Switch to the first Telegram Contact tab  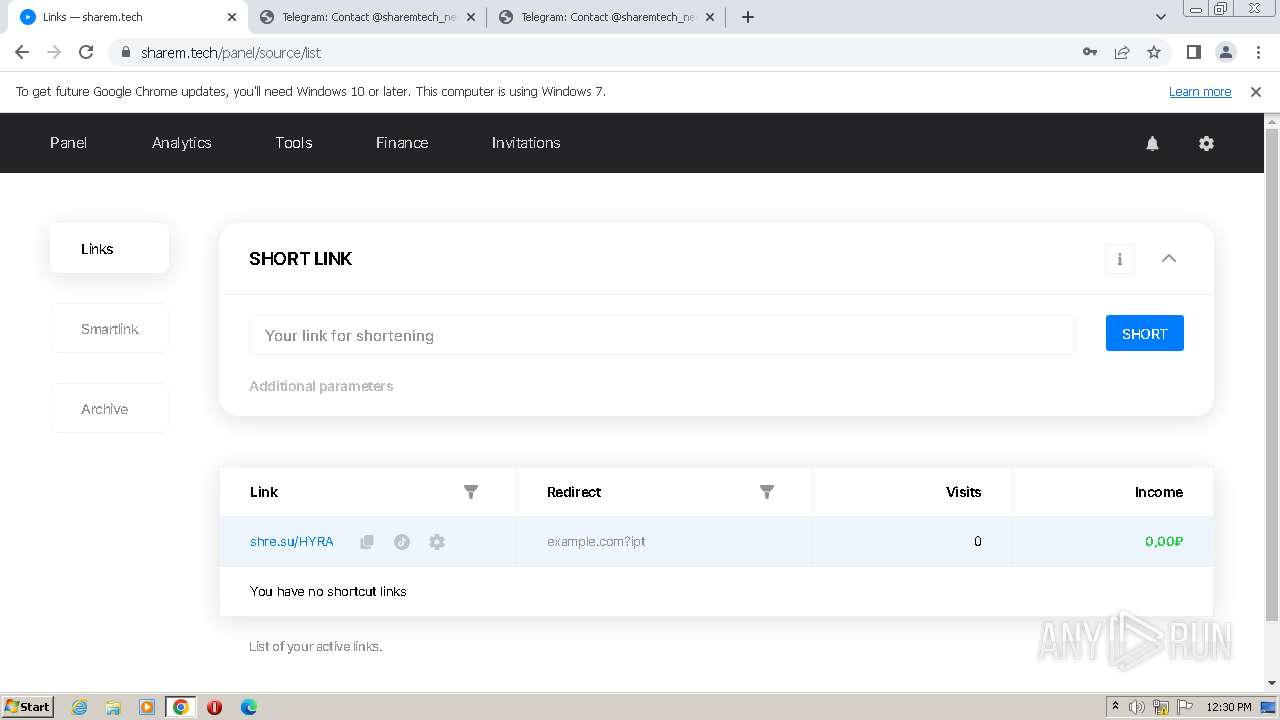point(367,17)
